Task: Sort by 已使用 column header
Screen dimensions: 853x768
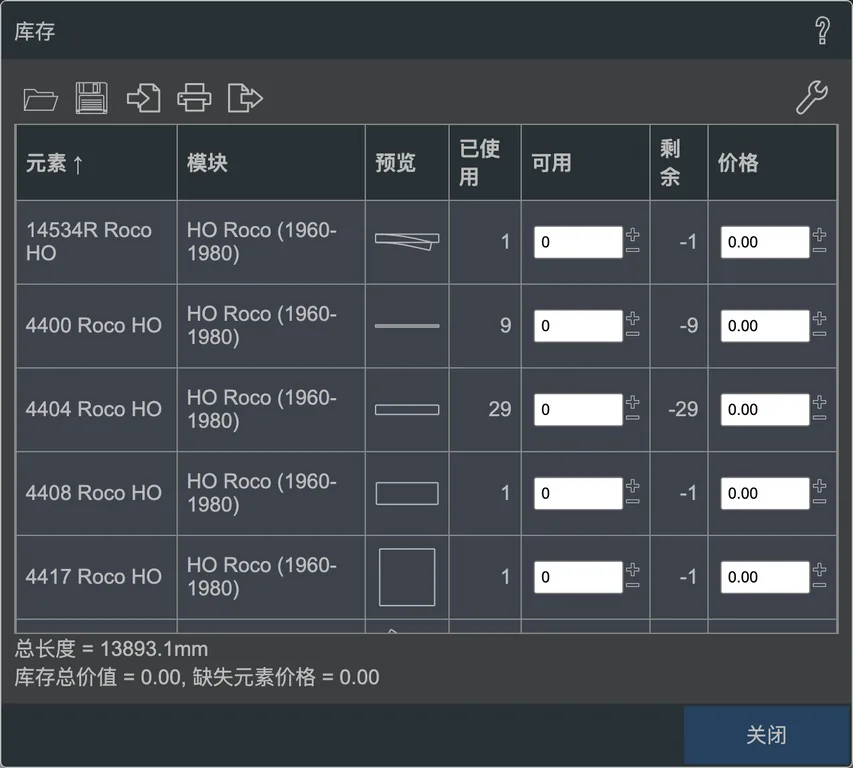Action: pos(485,163)
